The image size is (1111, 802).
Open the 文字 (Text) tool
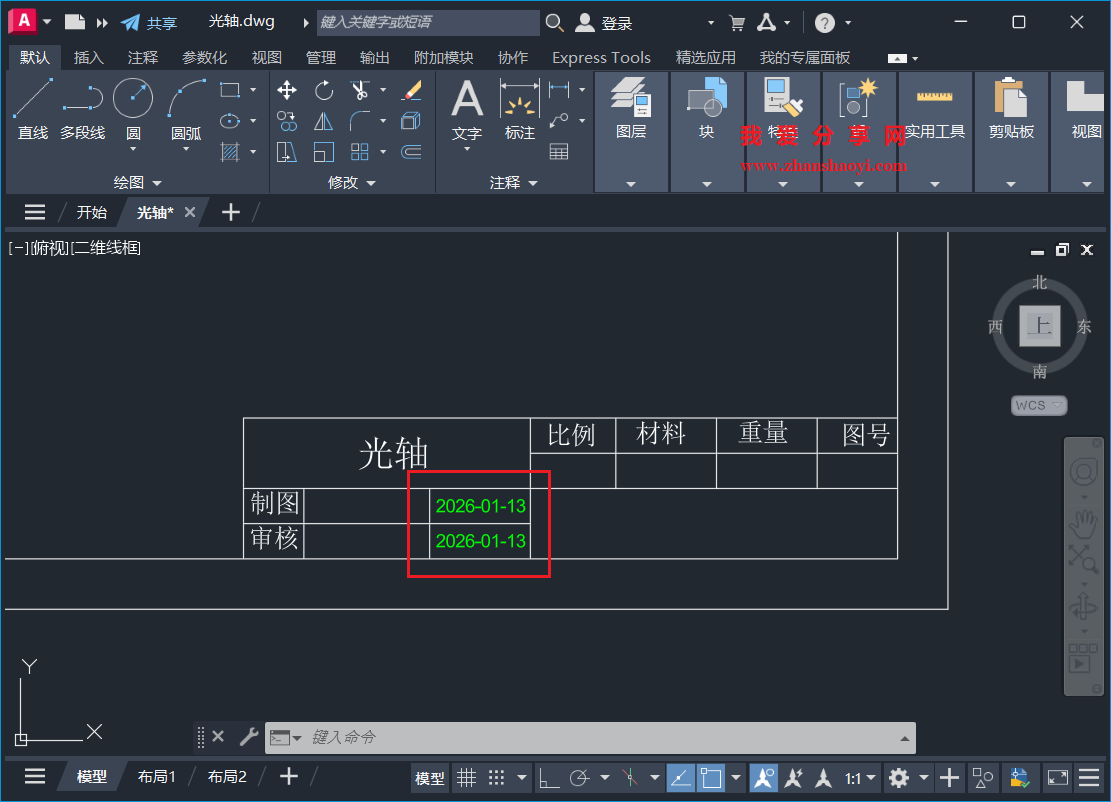(466, 103)
